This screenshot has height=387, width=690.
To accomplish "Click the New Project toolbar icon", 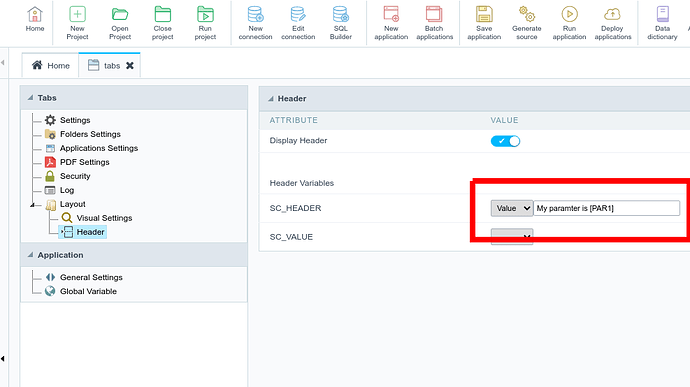I will [77, 15].
